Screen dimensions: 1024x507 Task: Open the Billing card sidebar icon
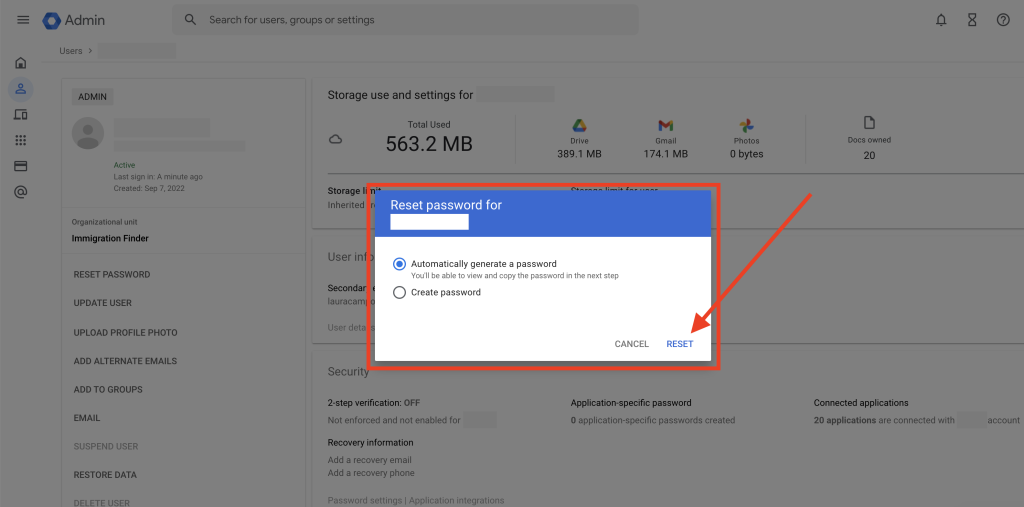(21, 166)
